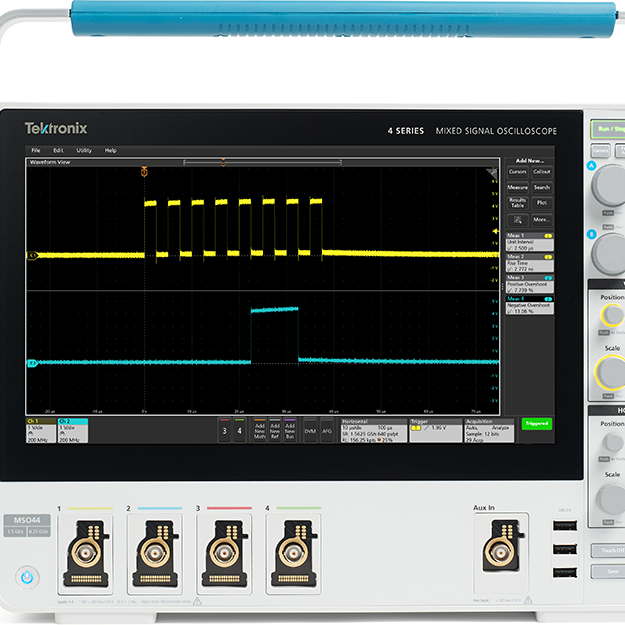The height and width of the screenshot is (625, 625).
Task: Add New Ref waveform
Action: click(275, 430)
